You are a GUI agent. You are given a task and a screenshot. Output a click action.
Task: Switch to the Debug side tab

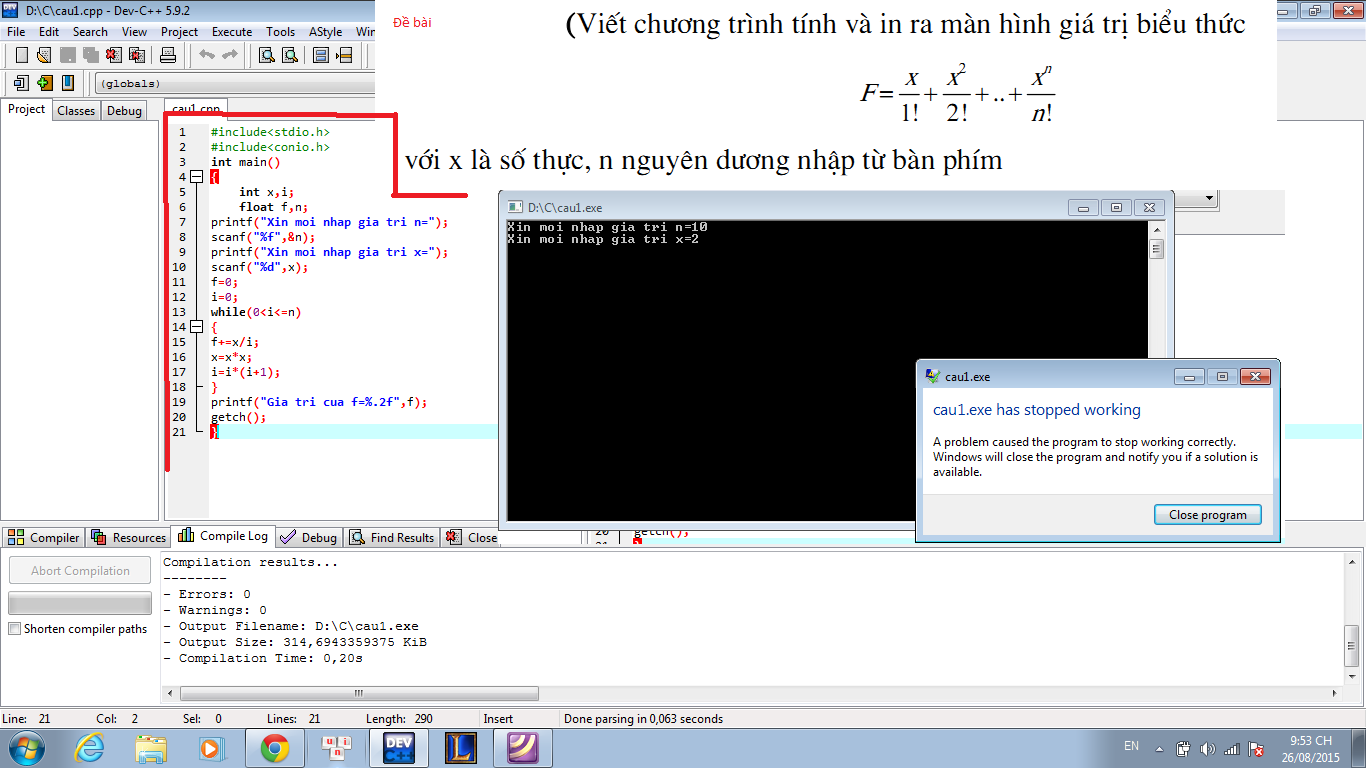coord(124,111)
